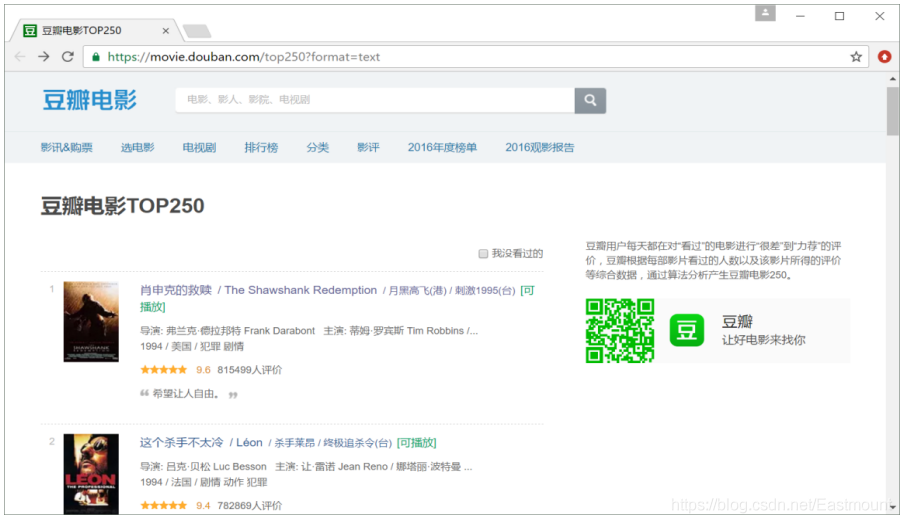
Task: Open 2016观影报告 link
Action: [x=540, y=147]
